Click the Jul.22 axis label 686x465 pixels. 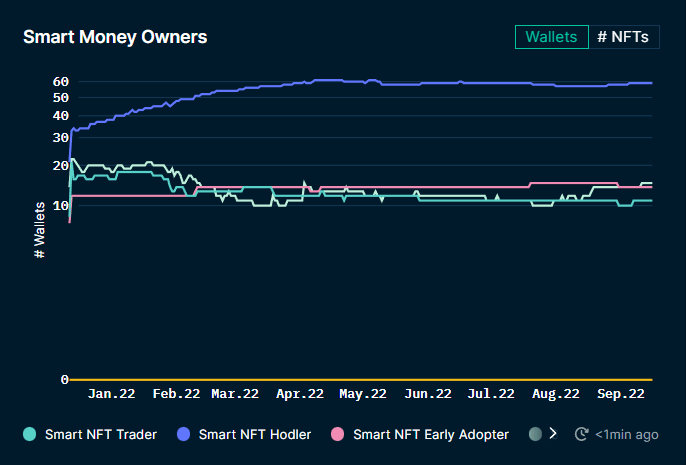click(491, 394)
